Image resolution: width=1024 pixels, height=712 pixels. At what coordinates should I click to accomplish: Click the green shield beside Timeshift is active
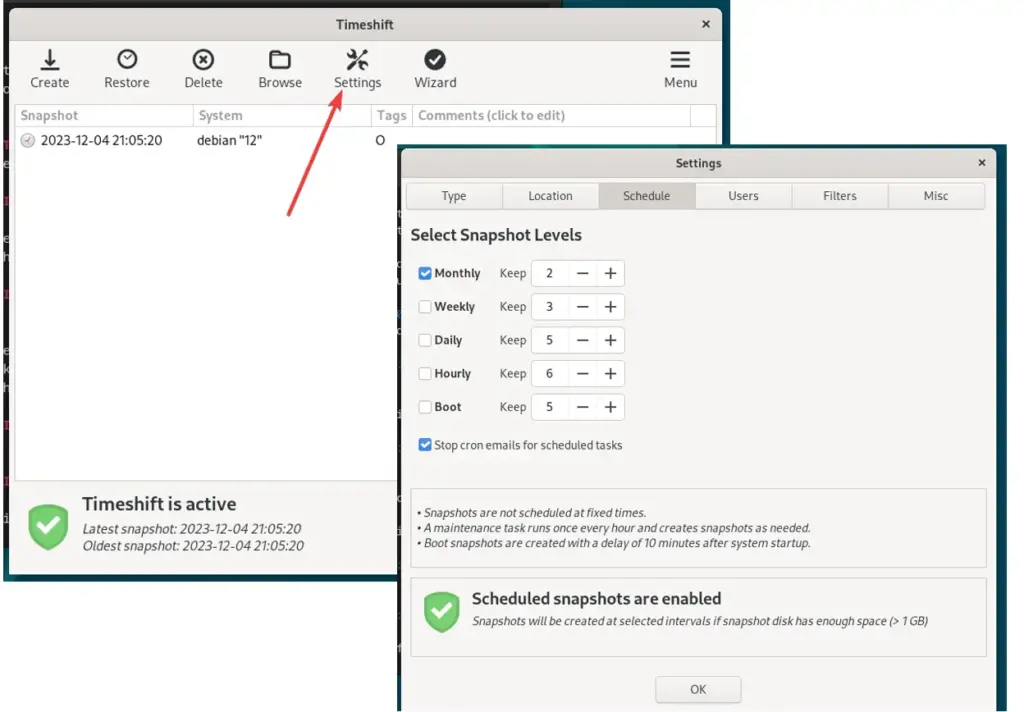point(48,526)
